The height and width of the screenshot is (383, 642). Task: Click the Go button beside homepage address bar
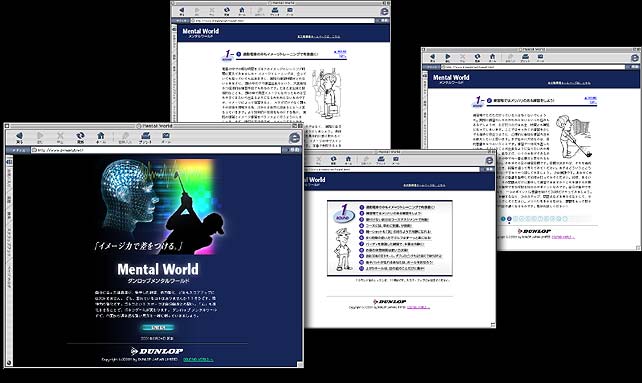pos(294,150)
